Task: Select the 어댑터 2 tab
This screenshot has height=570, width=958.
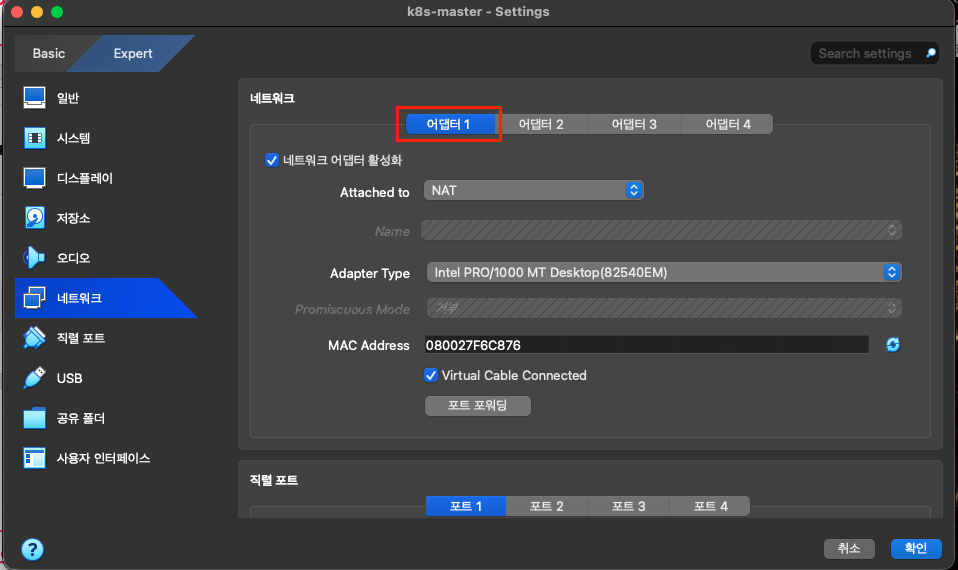Action: click(x=541, y=124)
